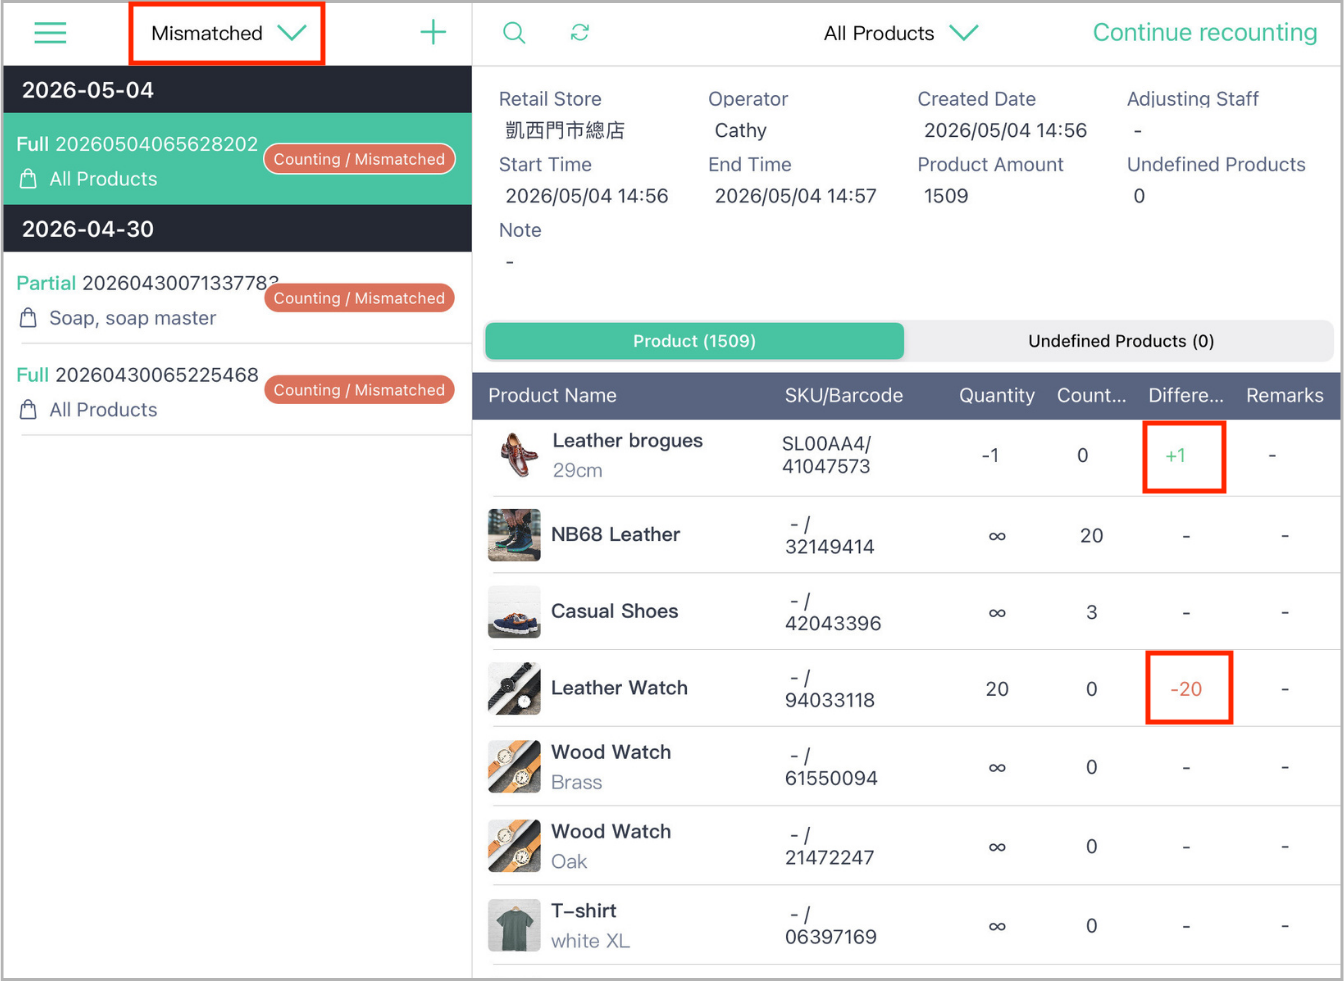Open Wood Watch Brass thumbnail

pyautogui.click(x=514, y=767)
